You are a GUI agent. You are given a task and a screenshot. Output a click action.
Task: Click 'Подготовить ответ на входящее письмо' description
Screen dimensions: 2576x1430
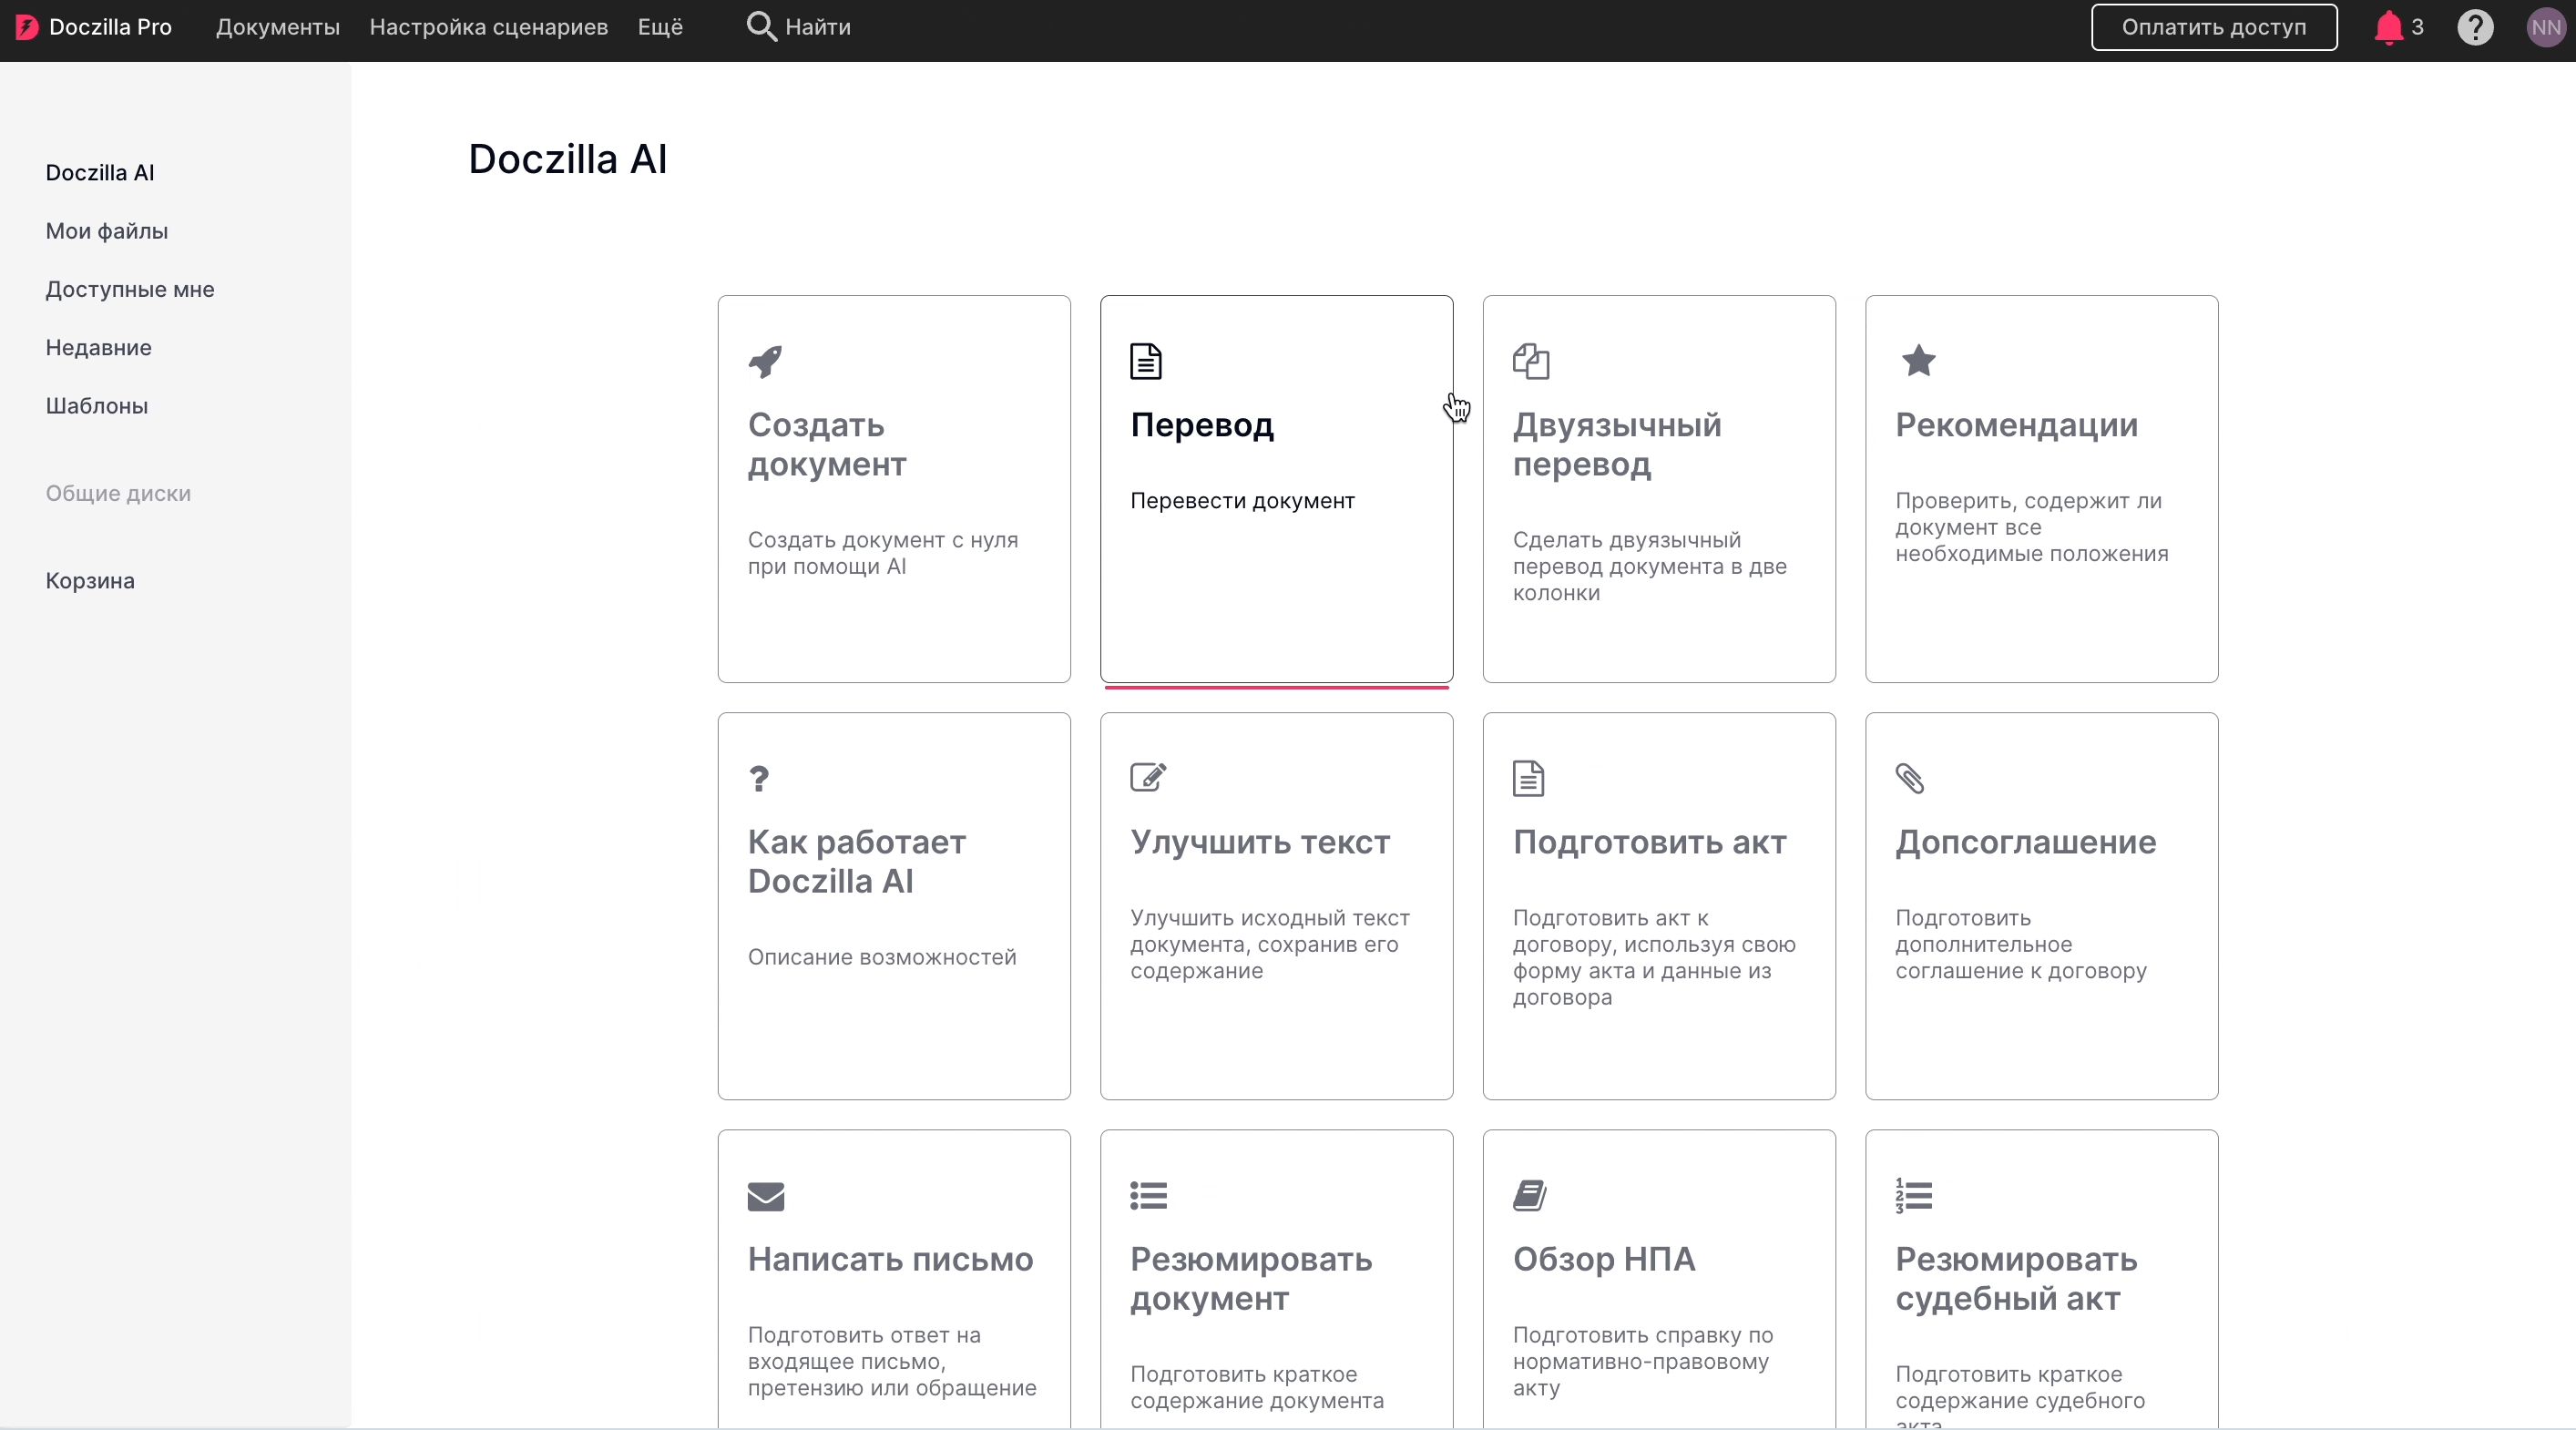pyautogui.click(x=892, y=1361)
